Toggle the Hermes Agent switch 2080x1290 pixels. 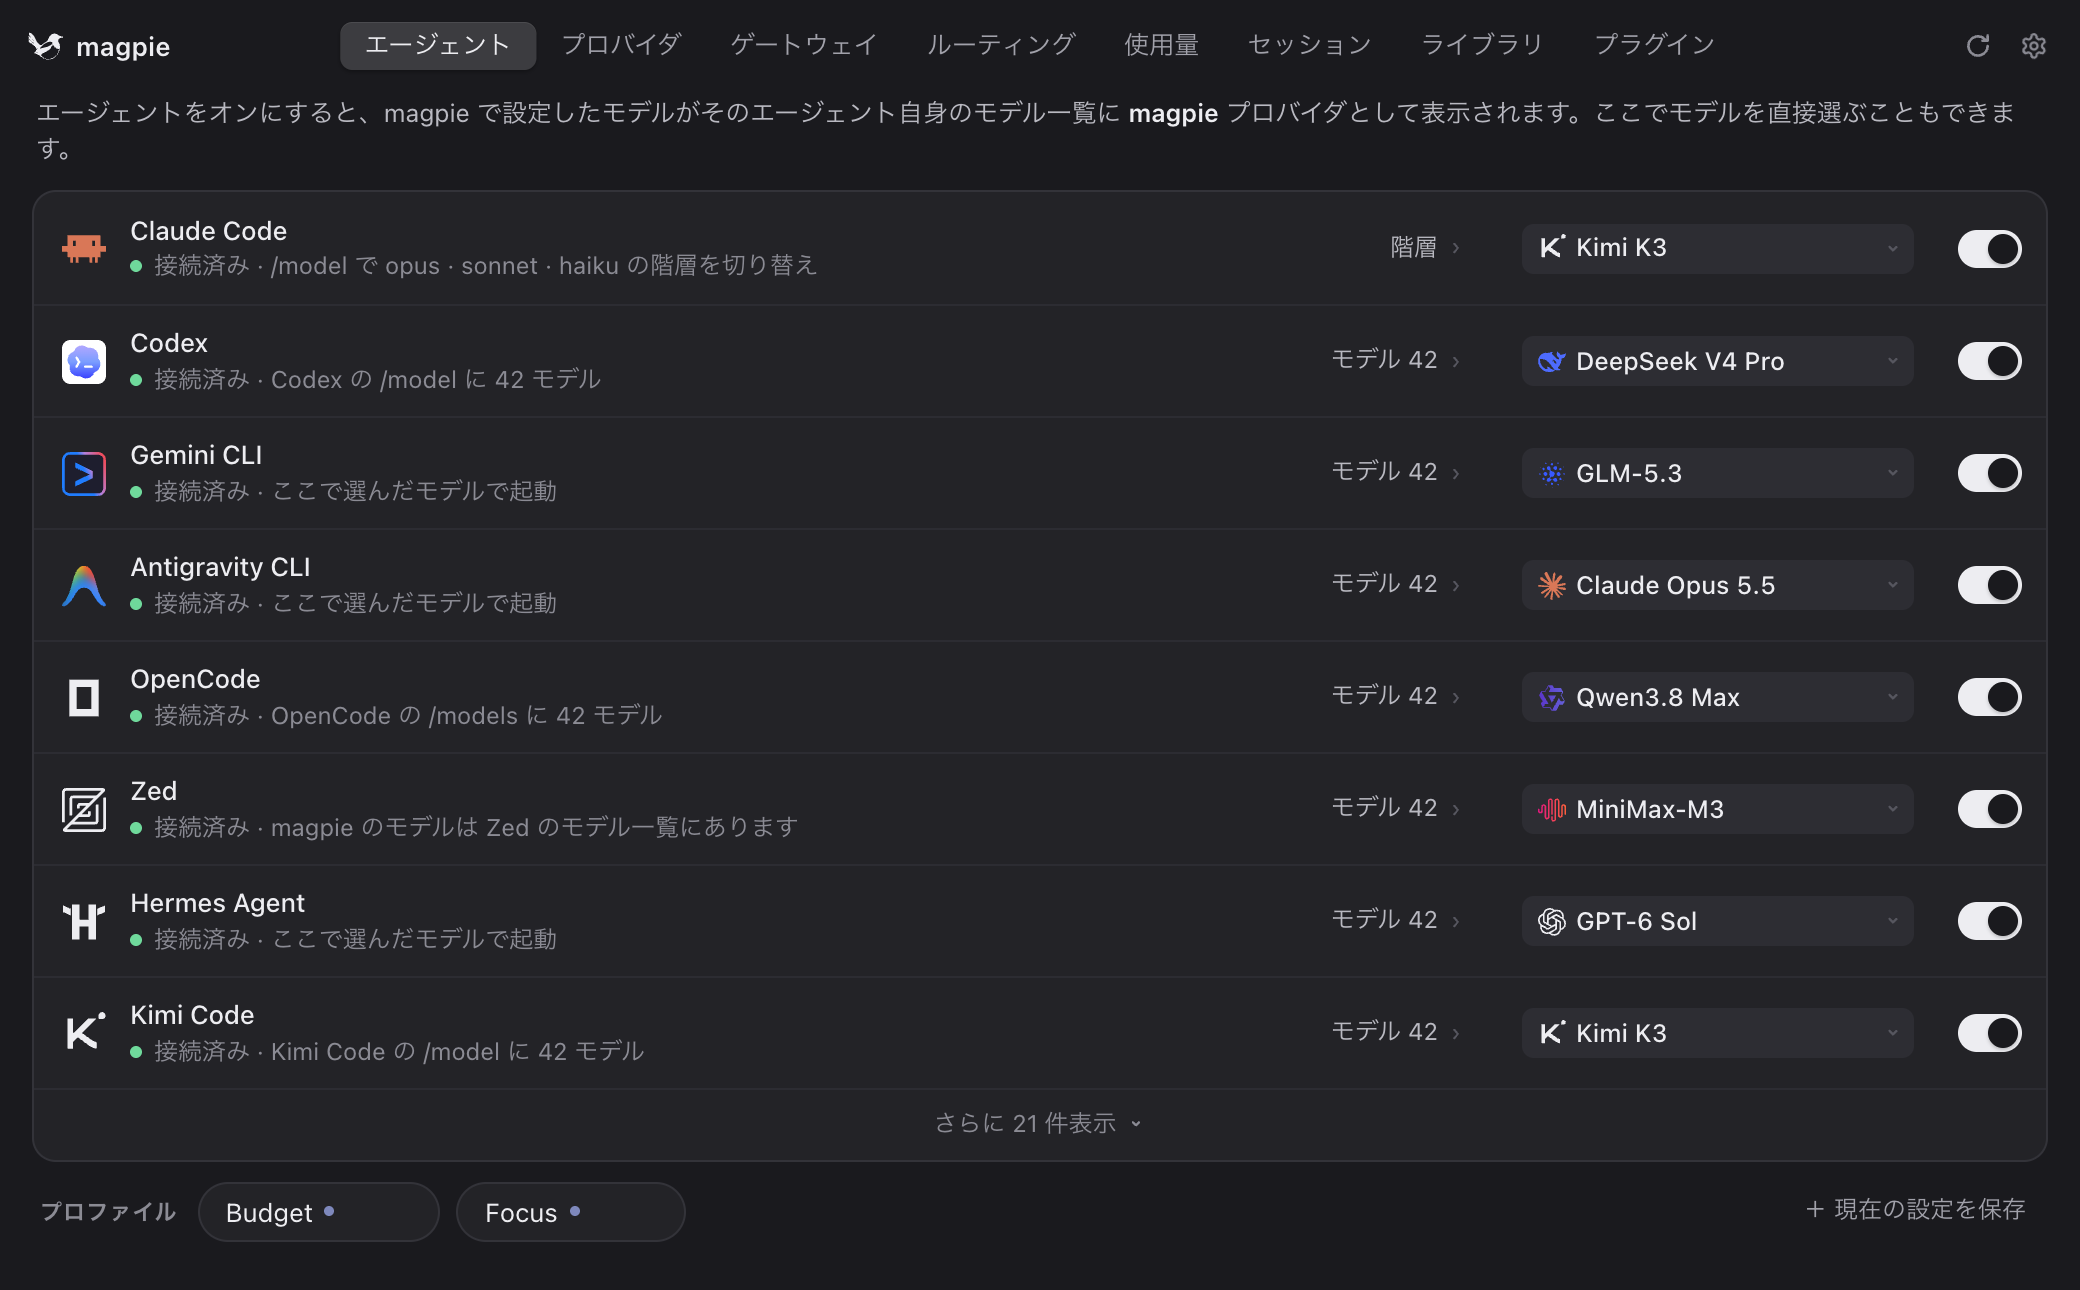click(x=1989, y=921)
